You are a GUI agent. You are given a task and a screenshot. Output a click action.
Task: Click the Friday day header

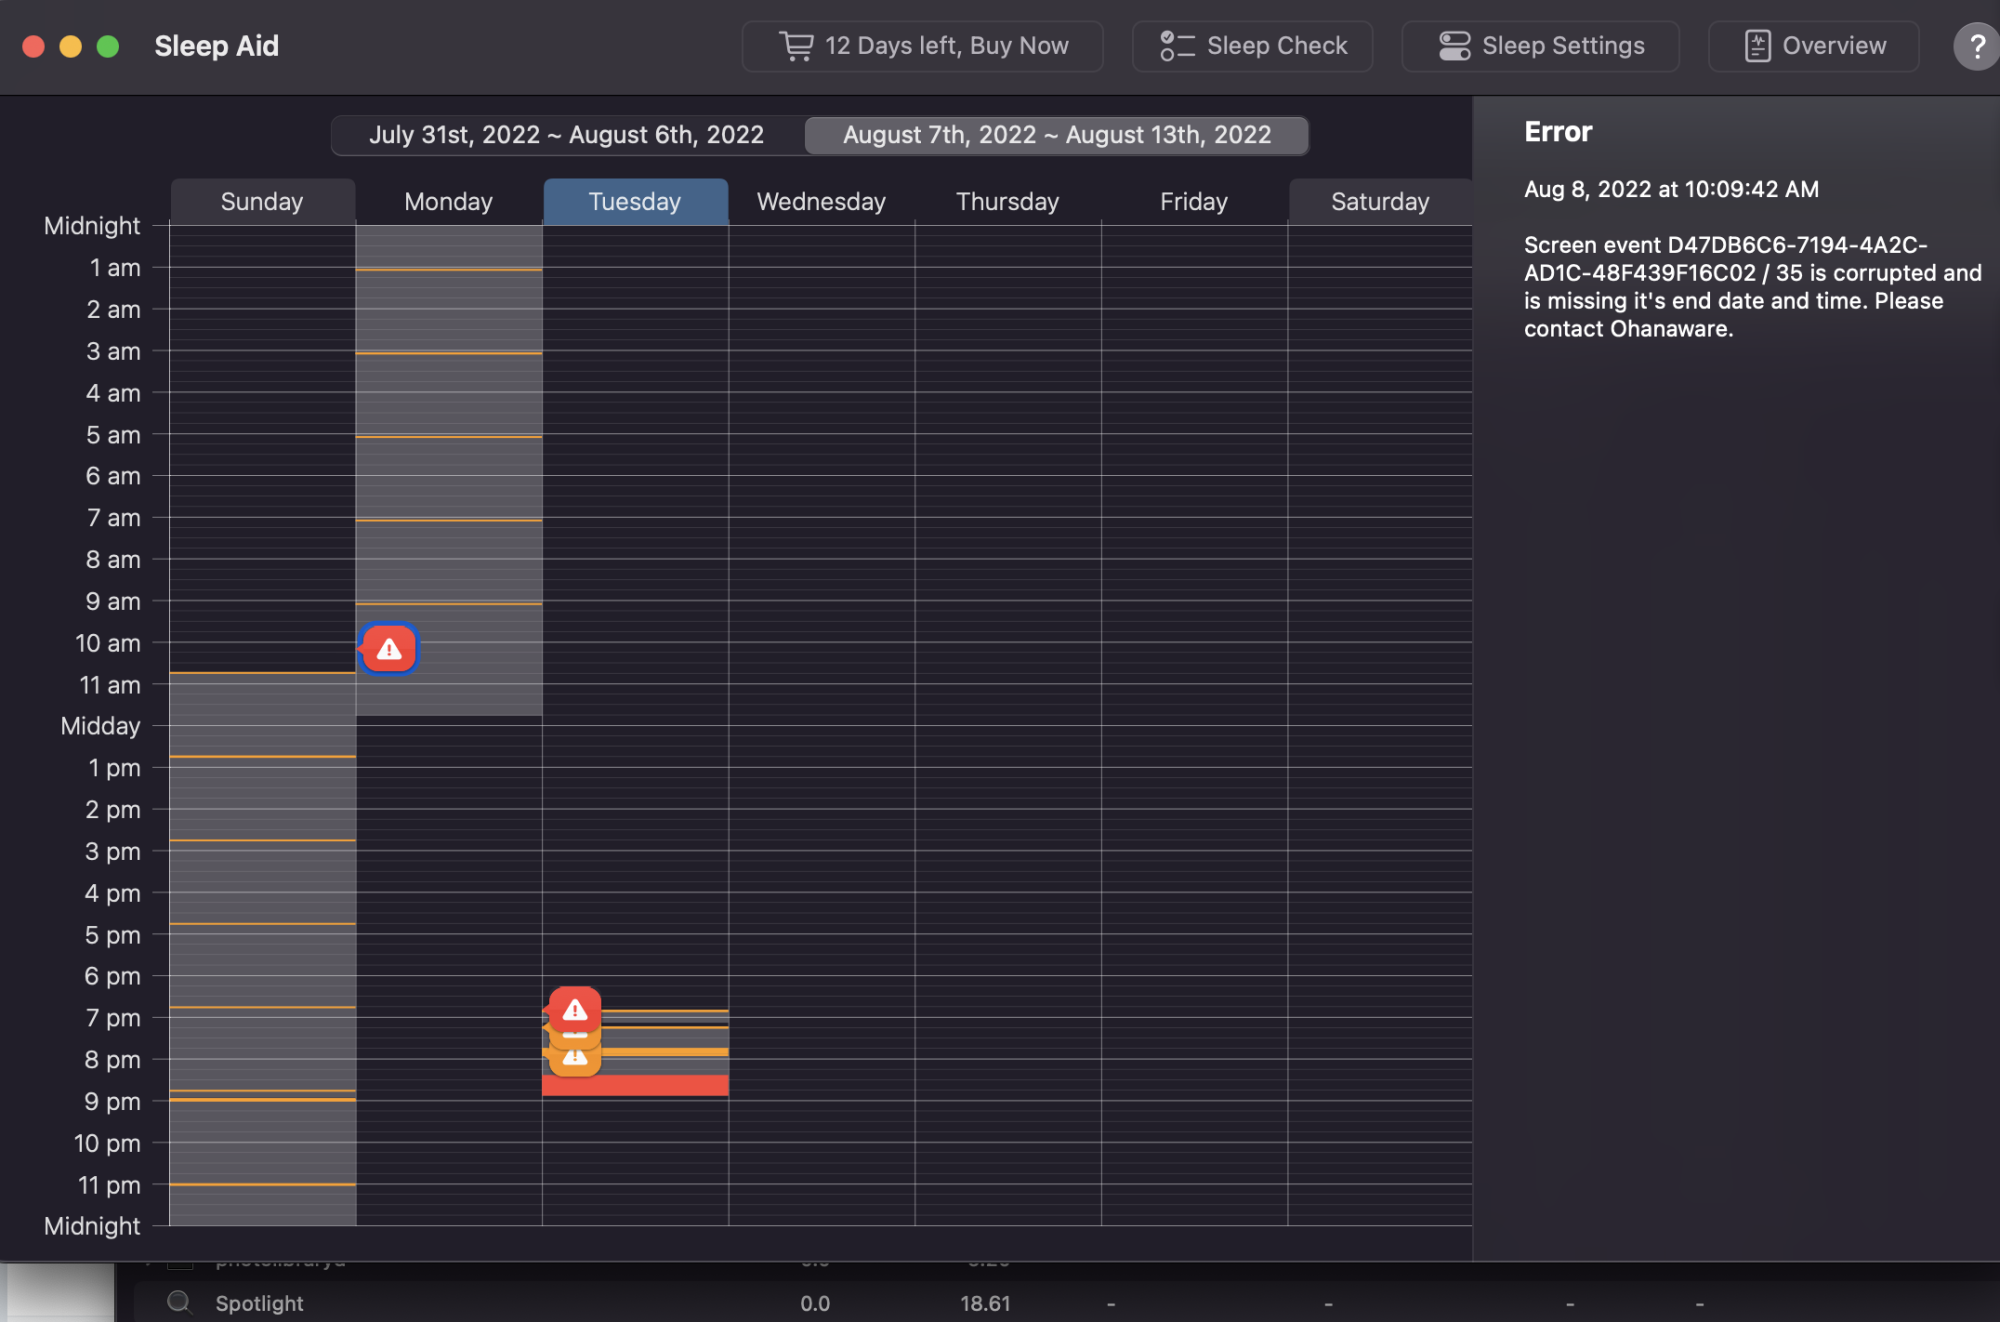coord(1194,202)
